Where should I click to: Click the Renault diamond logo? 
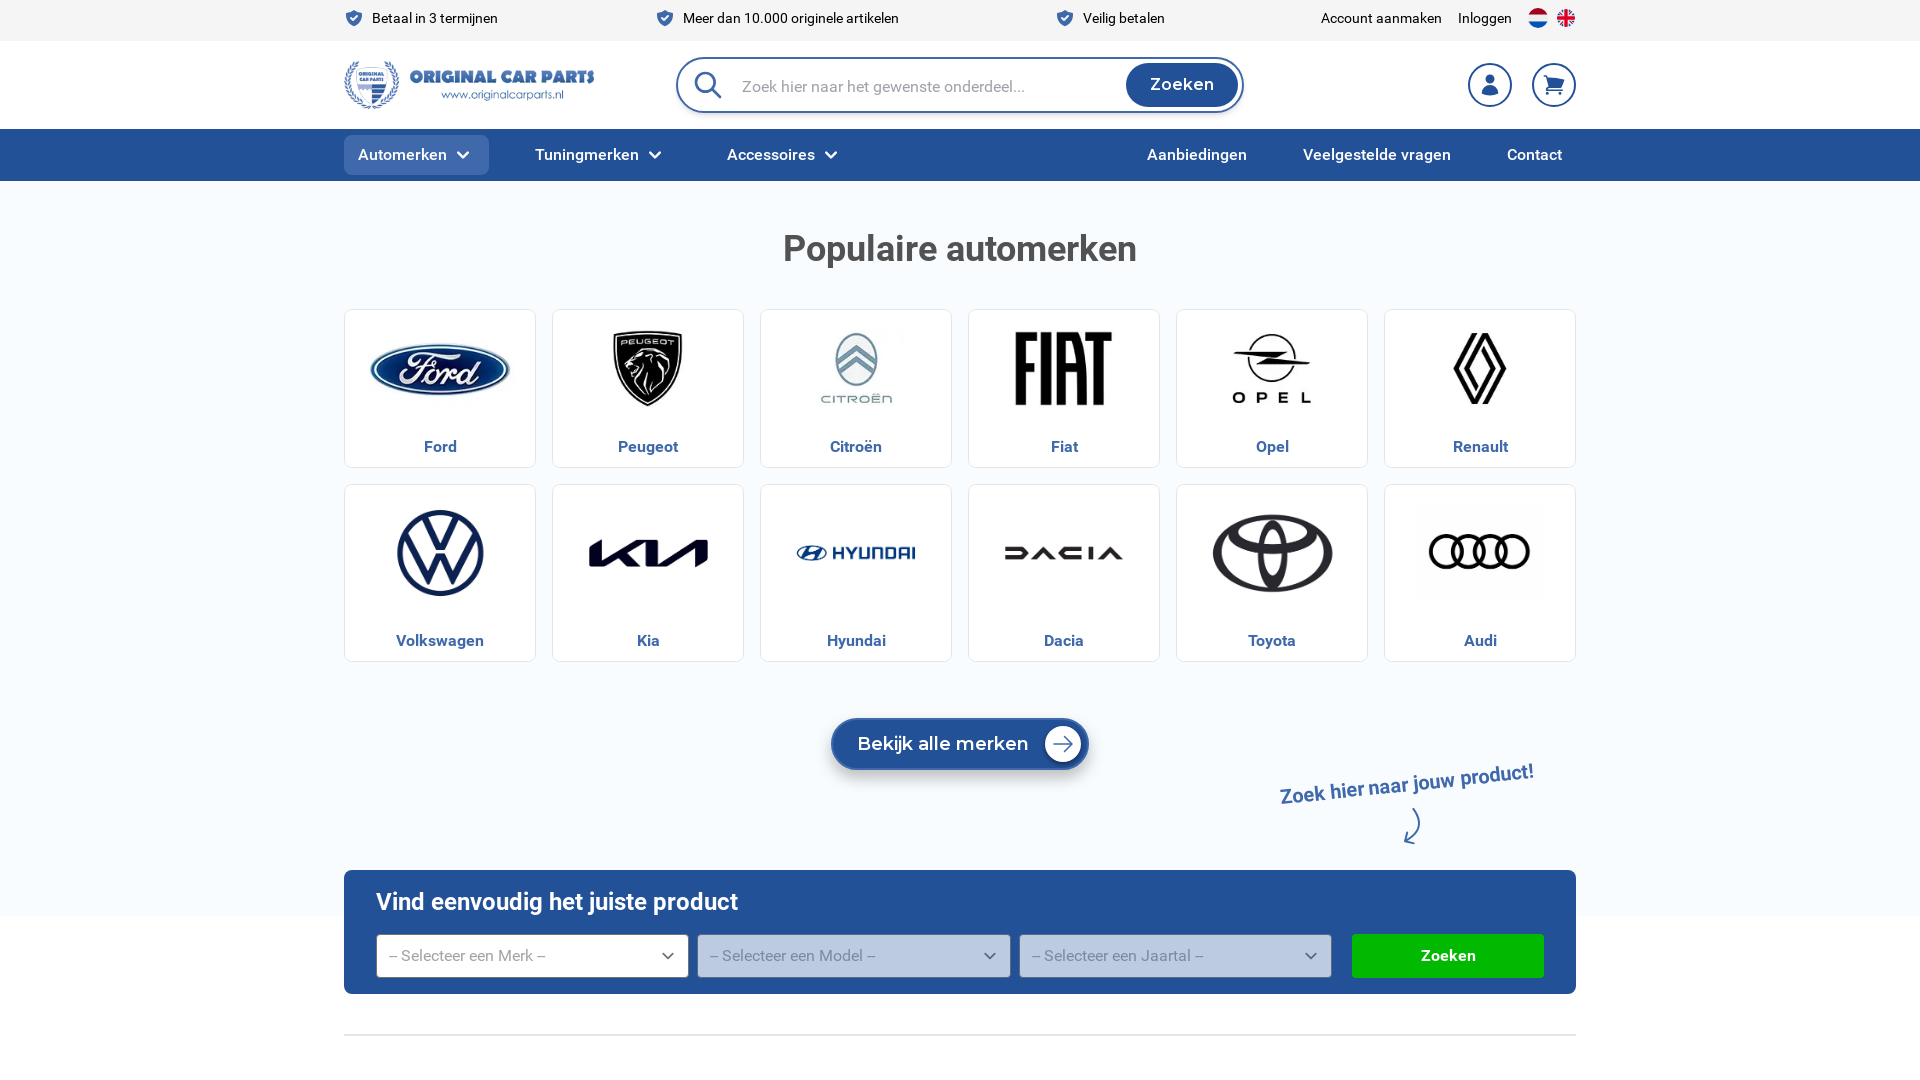[1480, 369]
